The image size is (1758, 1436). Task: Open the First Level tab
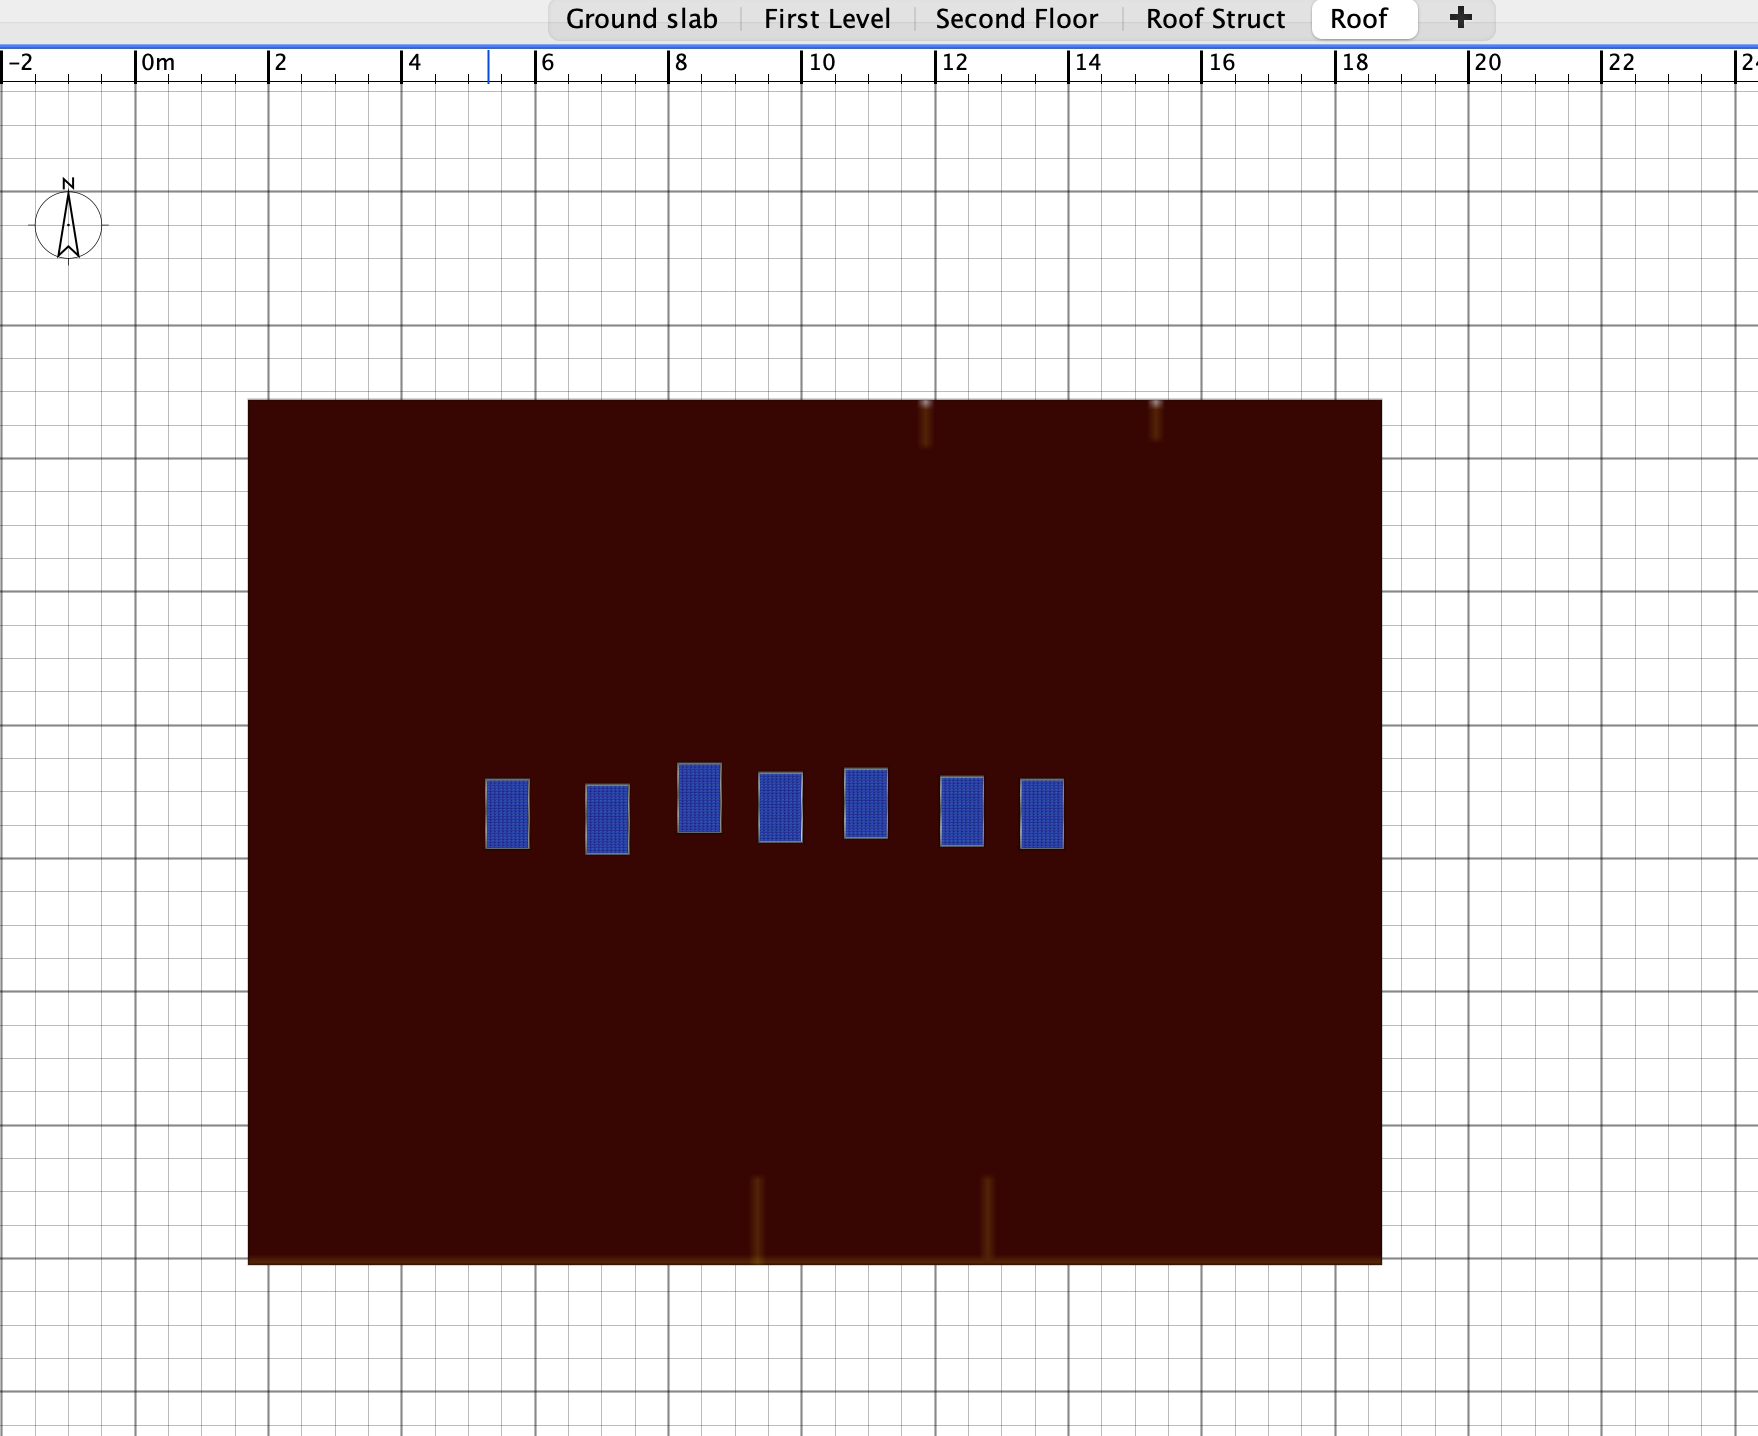click(x=827, y=19)
